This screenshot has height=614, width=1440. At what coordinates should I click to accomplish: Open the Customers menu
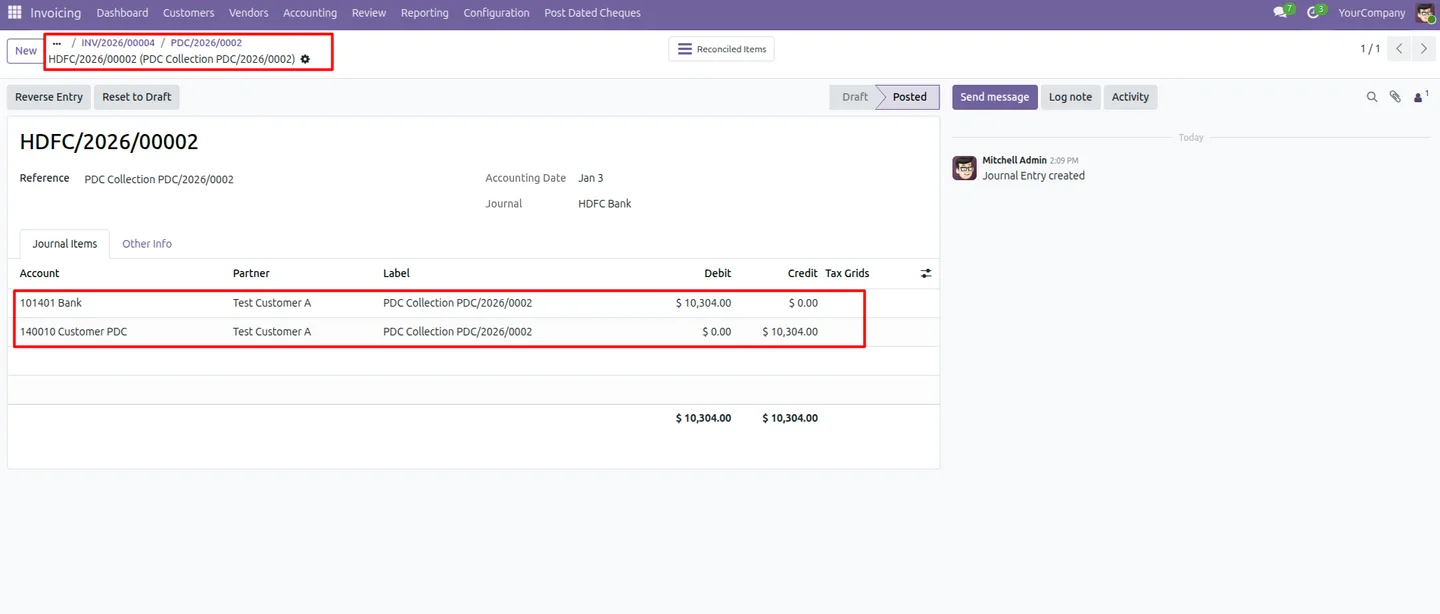[x=188, y=13]
